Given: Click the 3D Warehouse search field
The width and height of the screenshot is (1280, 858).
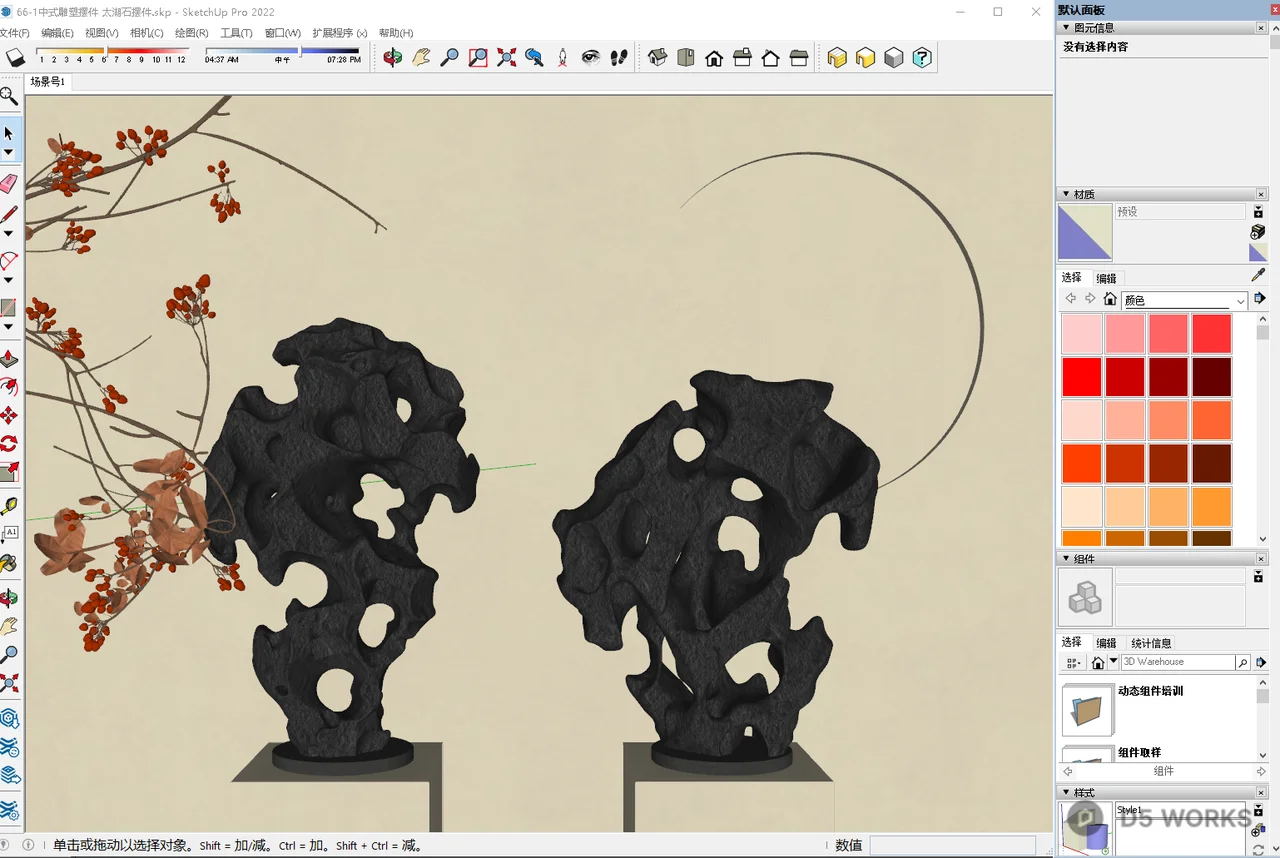Looking at the screenshot, I should tap(1177, 662).
